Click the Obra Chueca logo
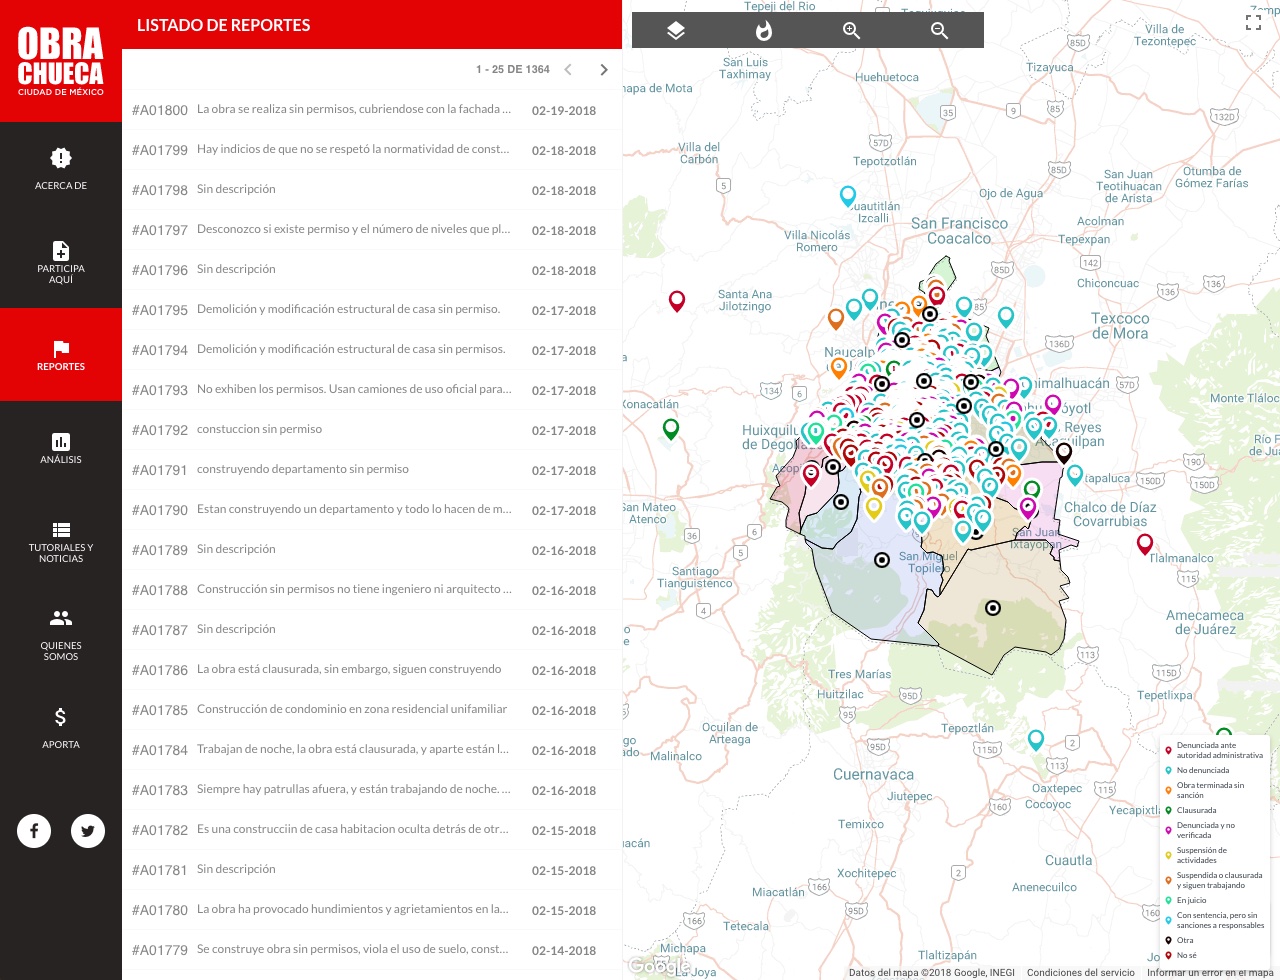Image resolution: width=1280 pixels, height=980 pixels. (61, 61)
